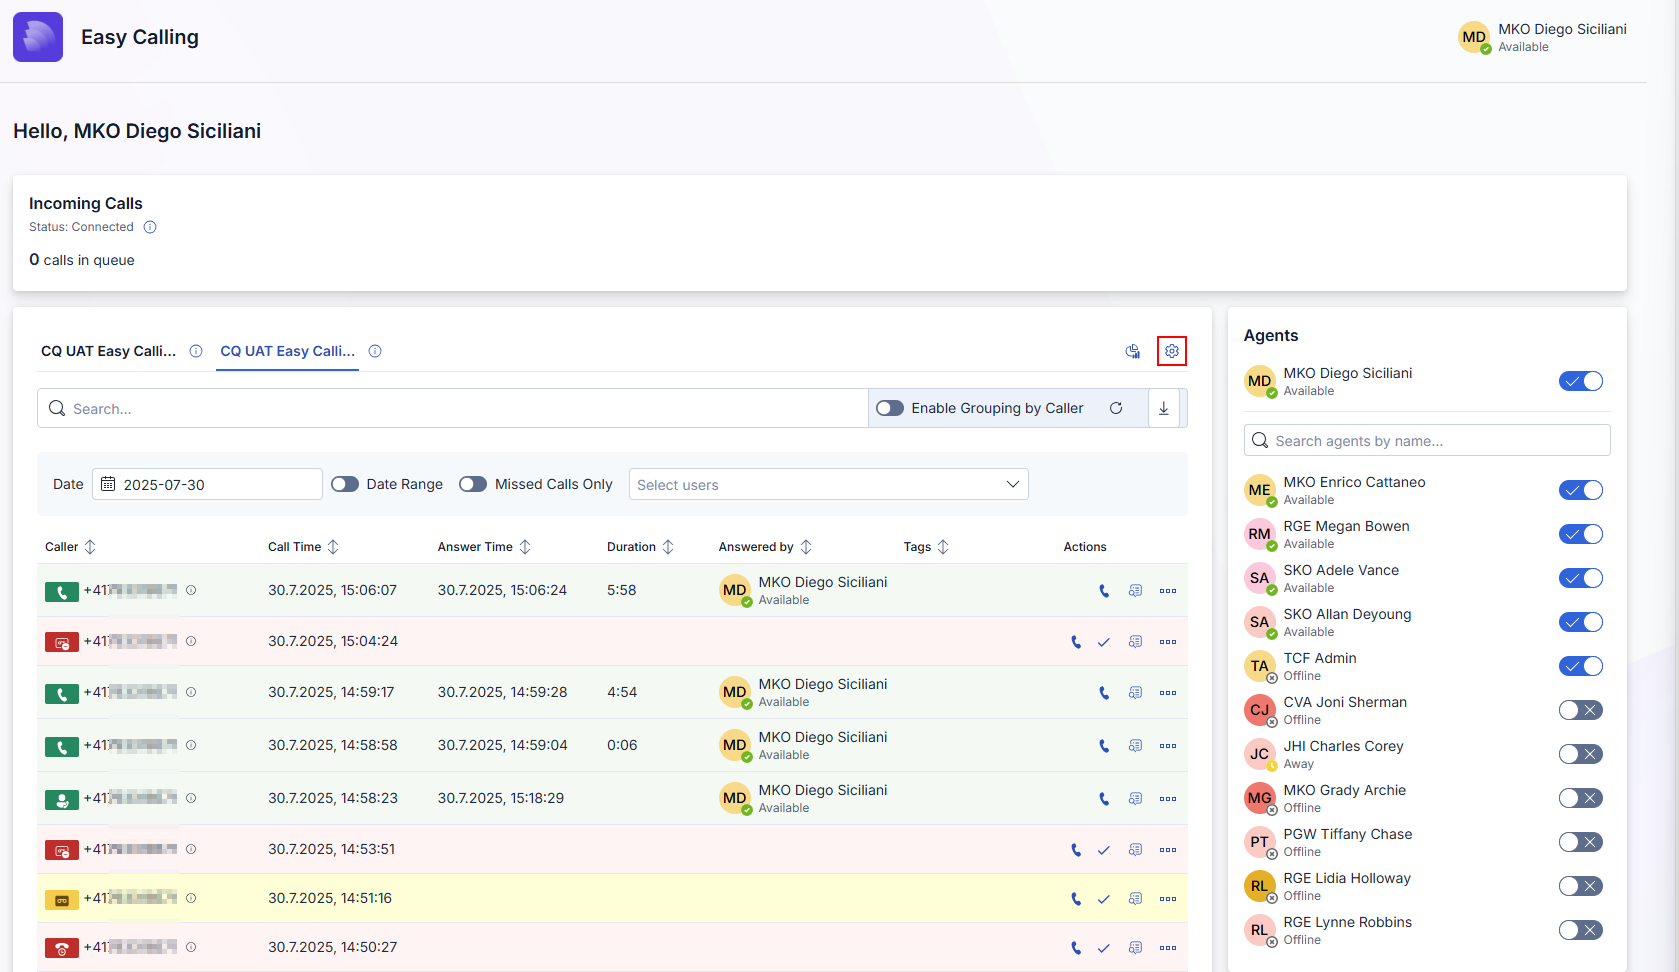Click the Easy Calling app logo
The image size is (1679, 972).
(38, 37)
